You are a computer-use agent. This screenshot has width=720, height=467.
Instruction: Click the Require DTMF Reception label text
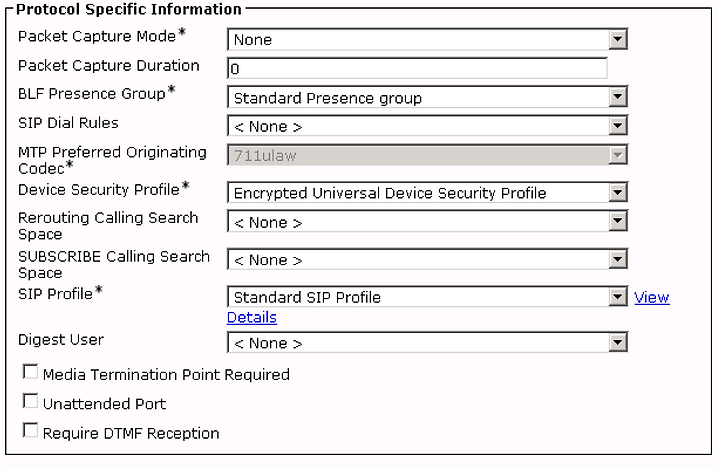(131, 433)
